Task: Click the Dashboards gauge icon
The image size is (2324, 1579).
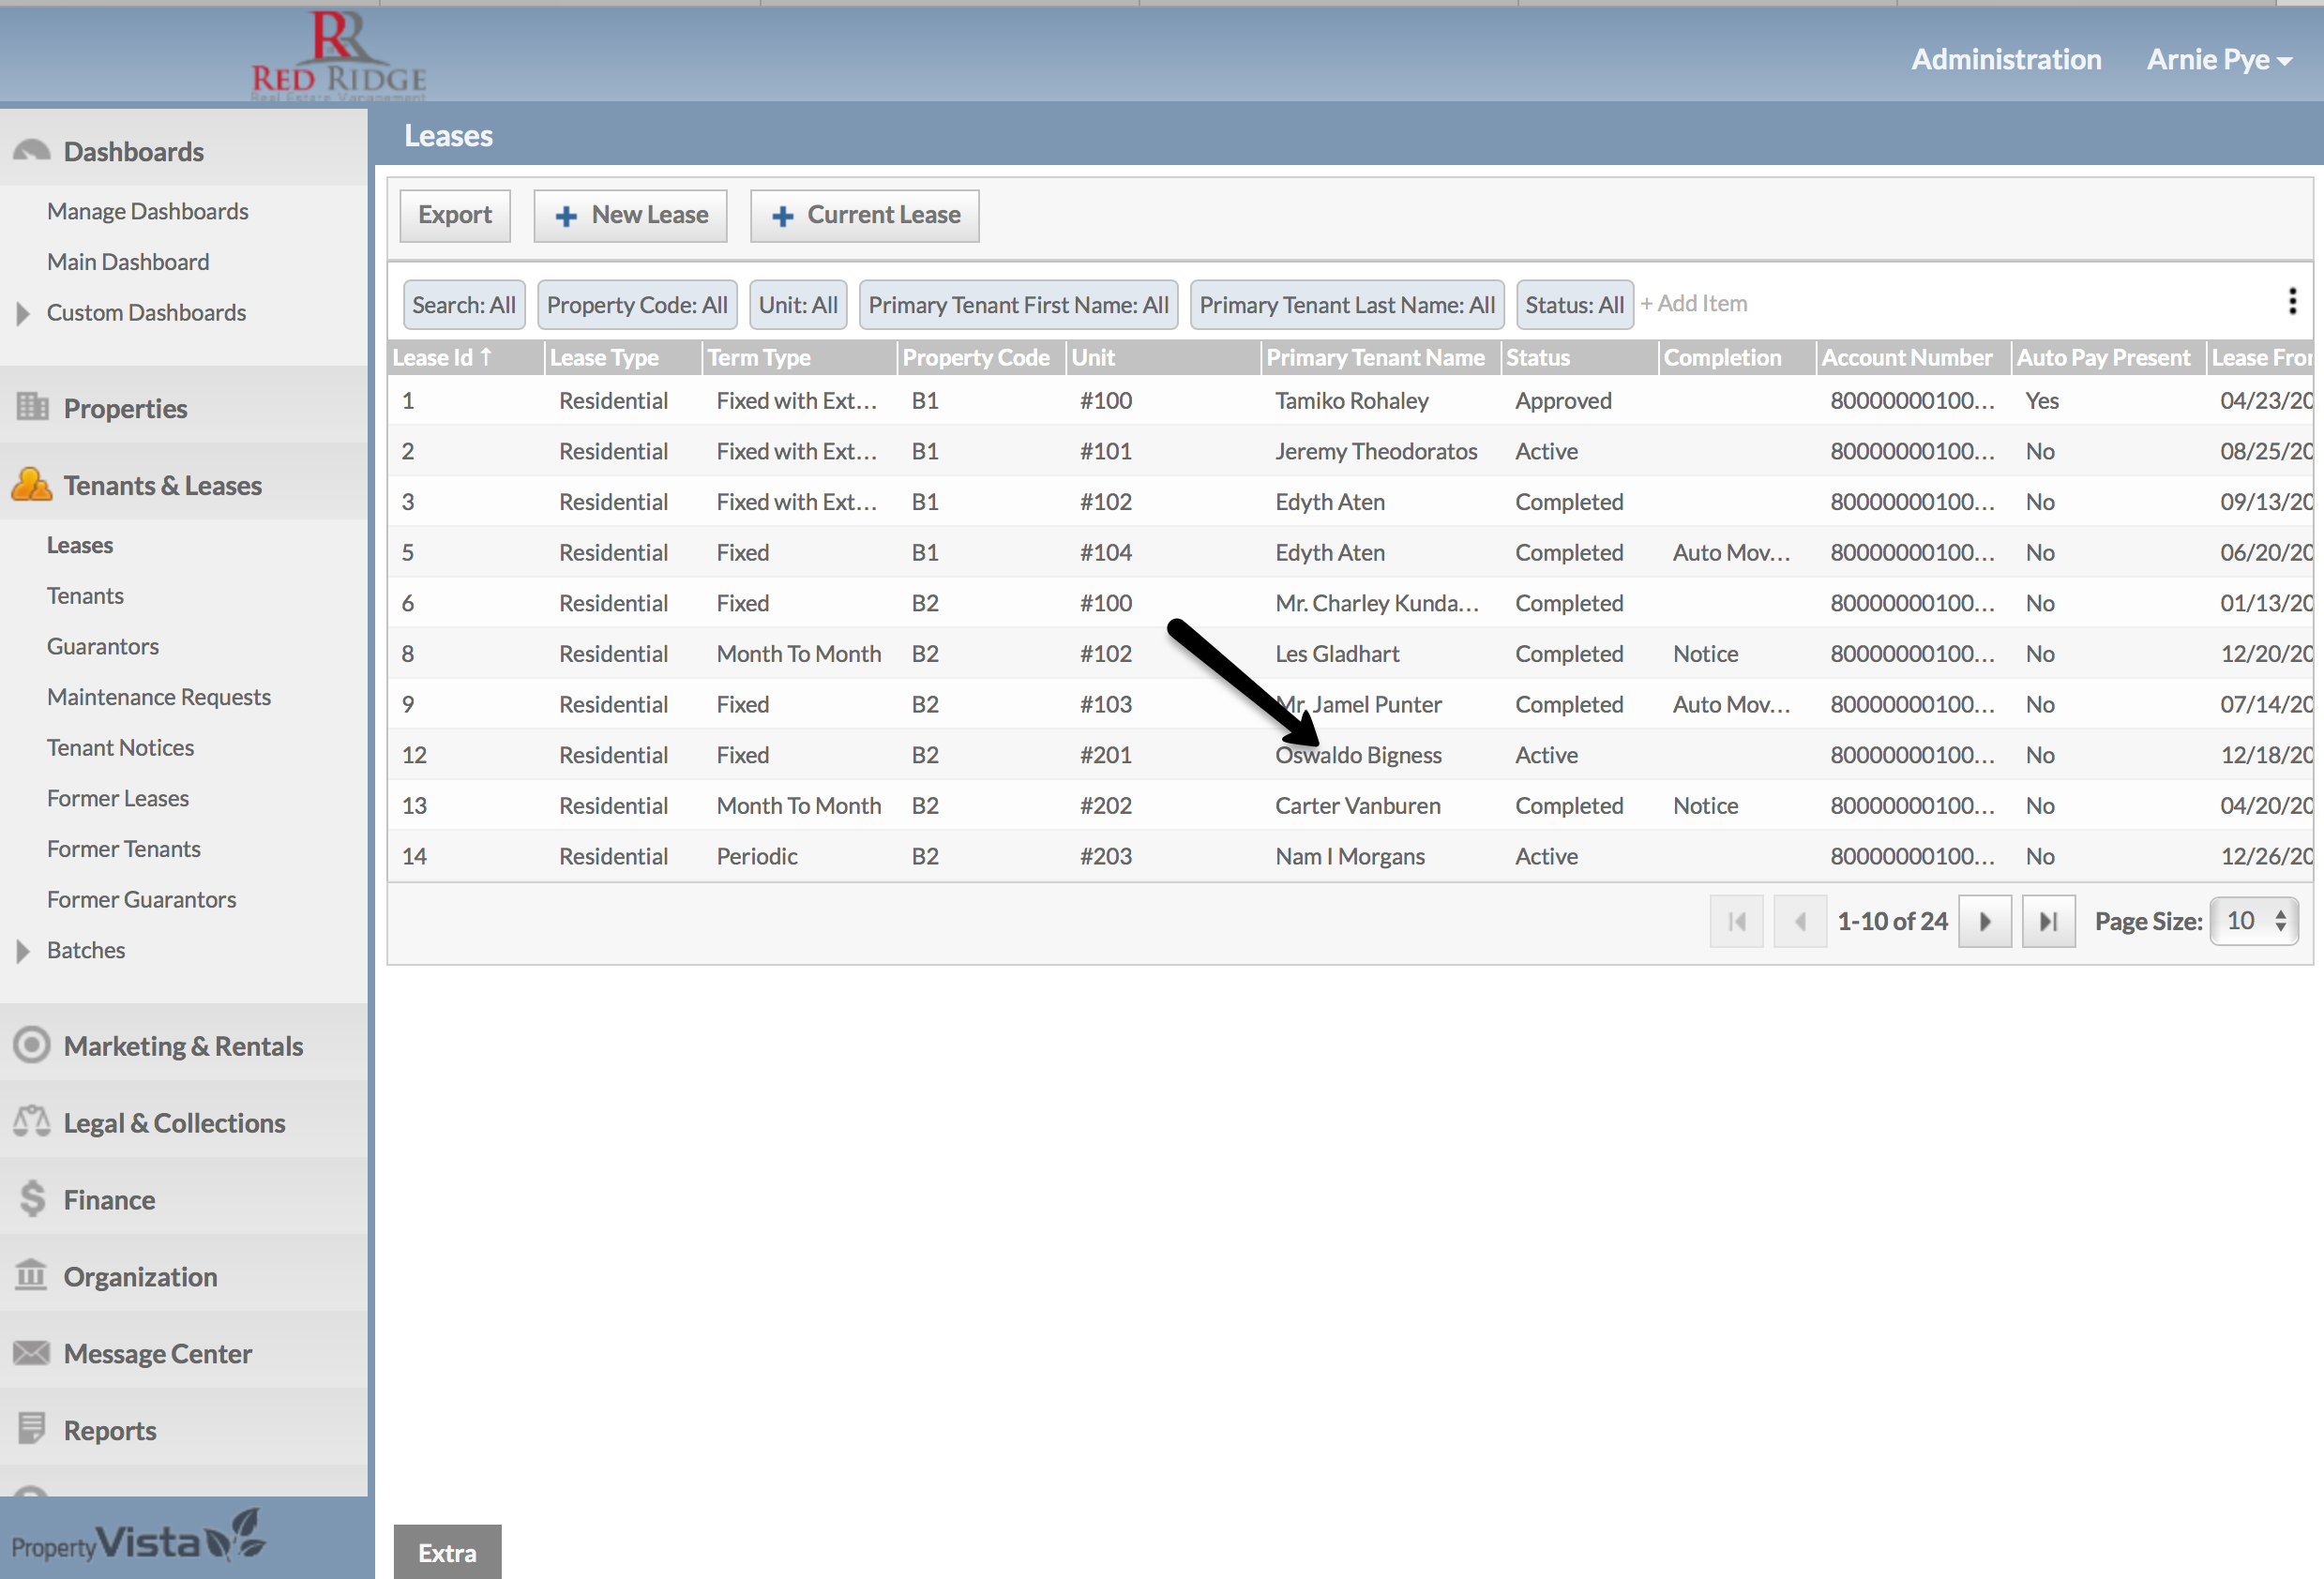Action: click(31, 151)
